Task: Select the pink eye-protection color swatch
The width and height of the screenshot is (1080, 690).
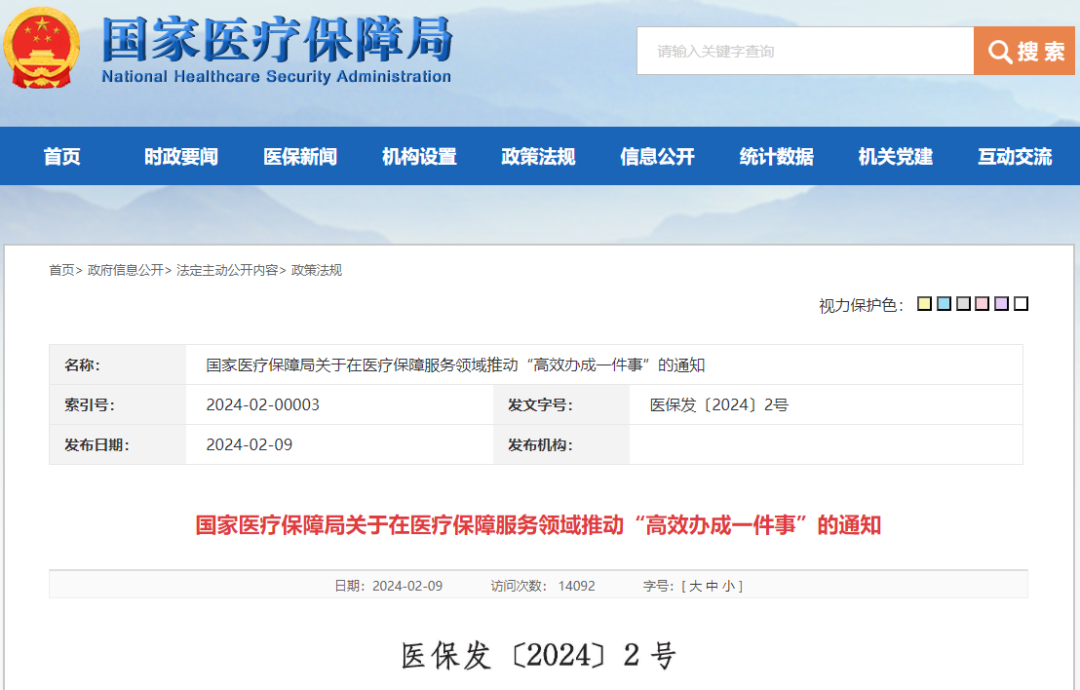Action: 982,304
